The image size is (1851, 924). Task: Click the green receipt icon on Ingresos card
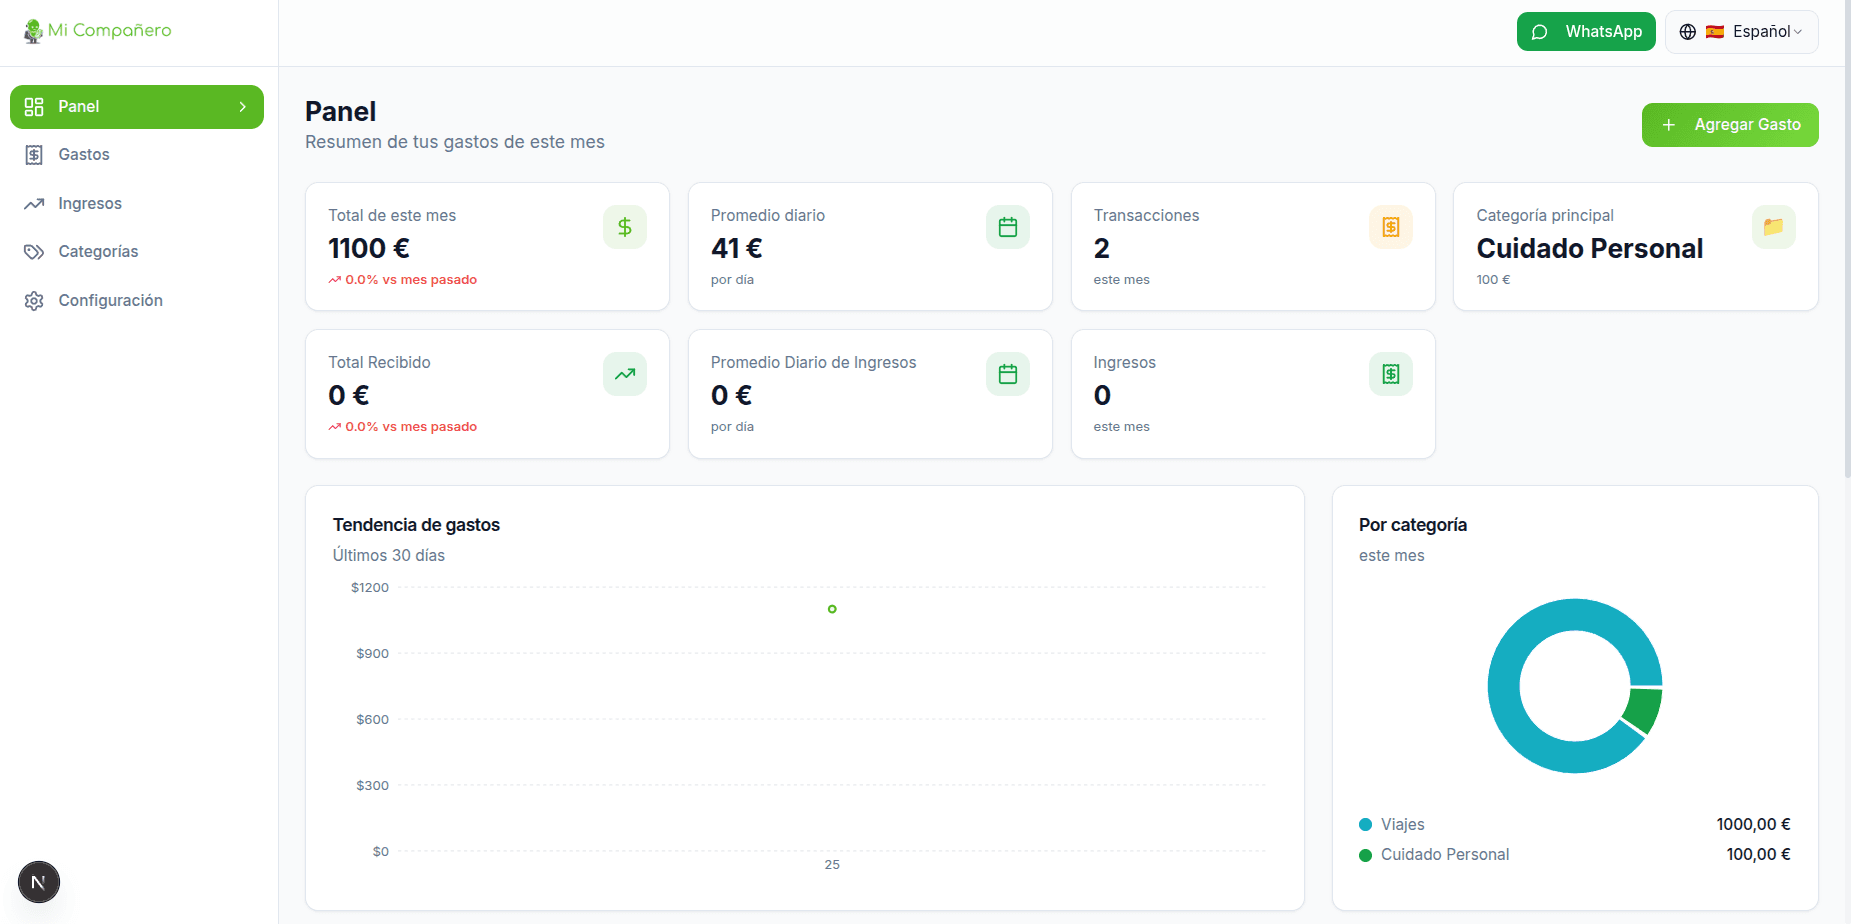coord(1390,374)
